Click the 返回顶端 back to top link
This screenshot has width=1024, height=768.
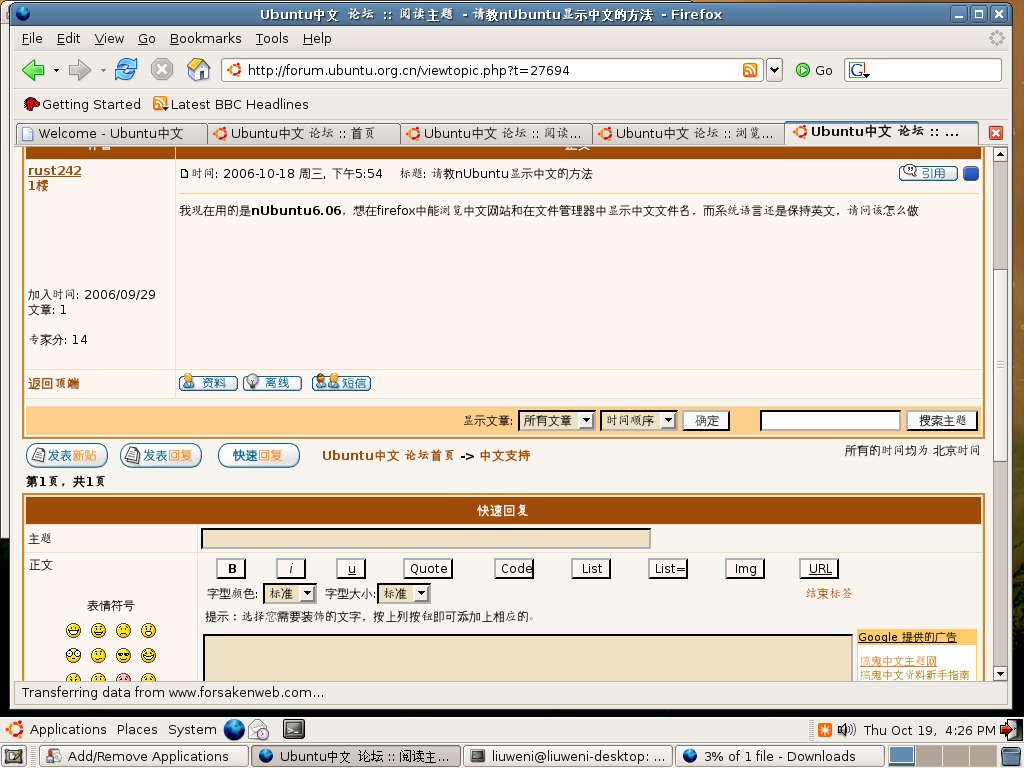pyautogui.click(x=54, y=383)
